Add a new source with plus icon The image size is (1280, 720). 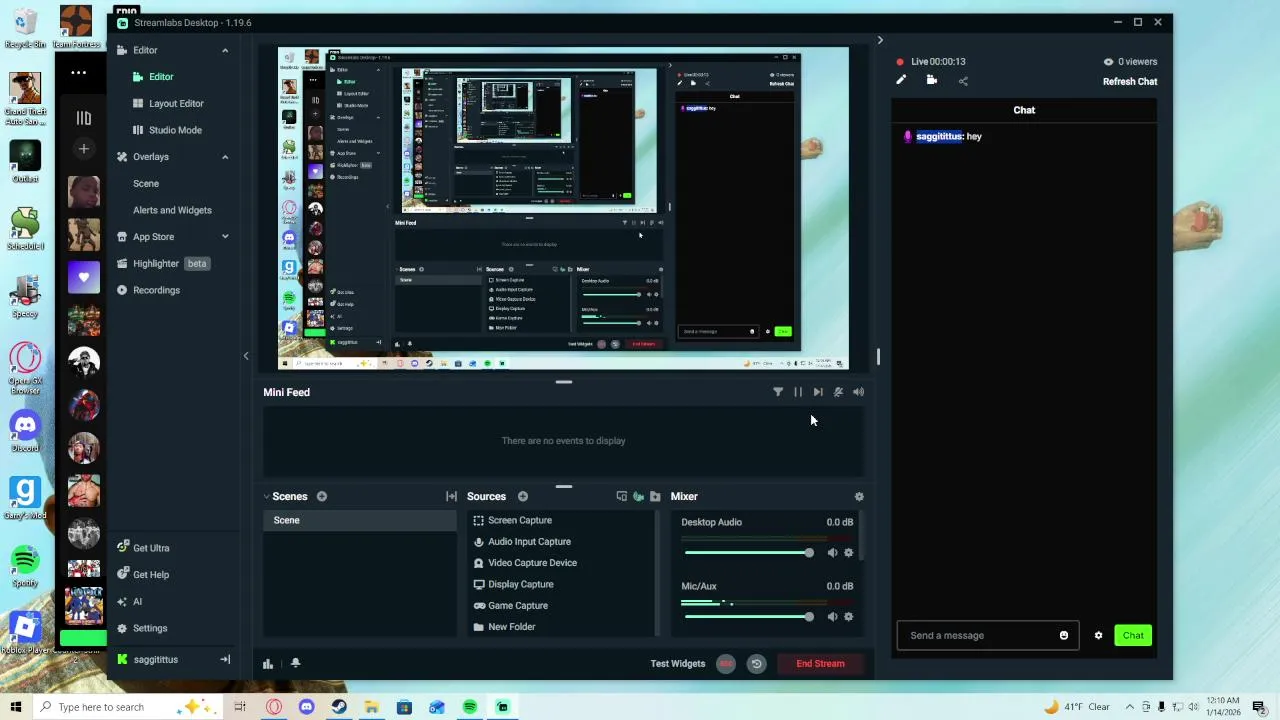(523, 496)
